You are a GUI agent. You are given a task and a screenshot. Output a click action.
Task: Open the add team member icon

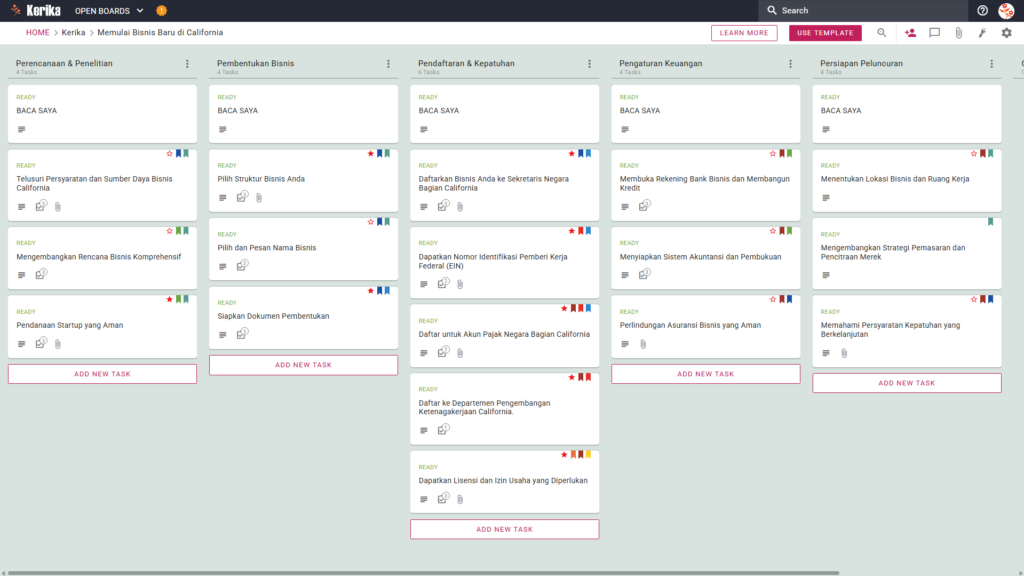click(x=910, y=33)
